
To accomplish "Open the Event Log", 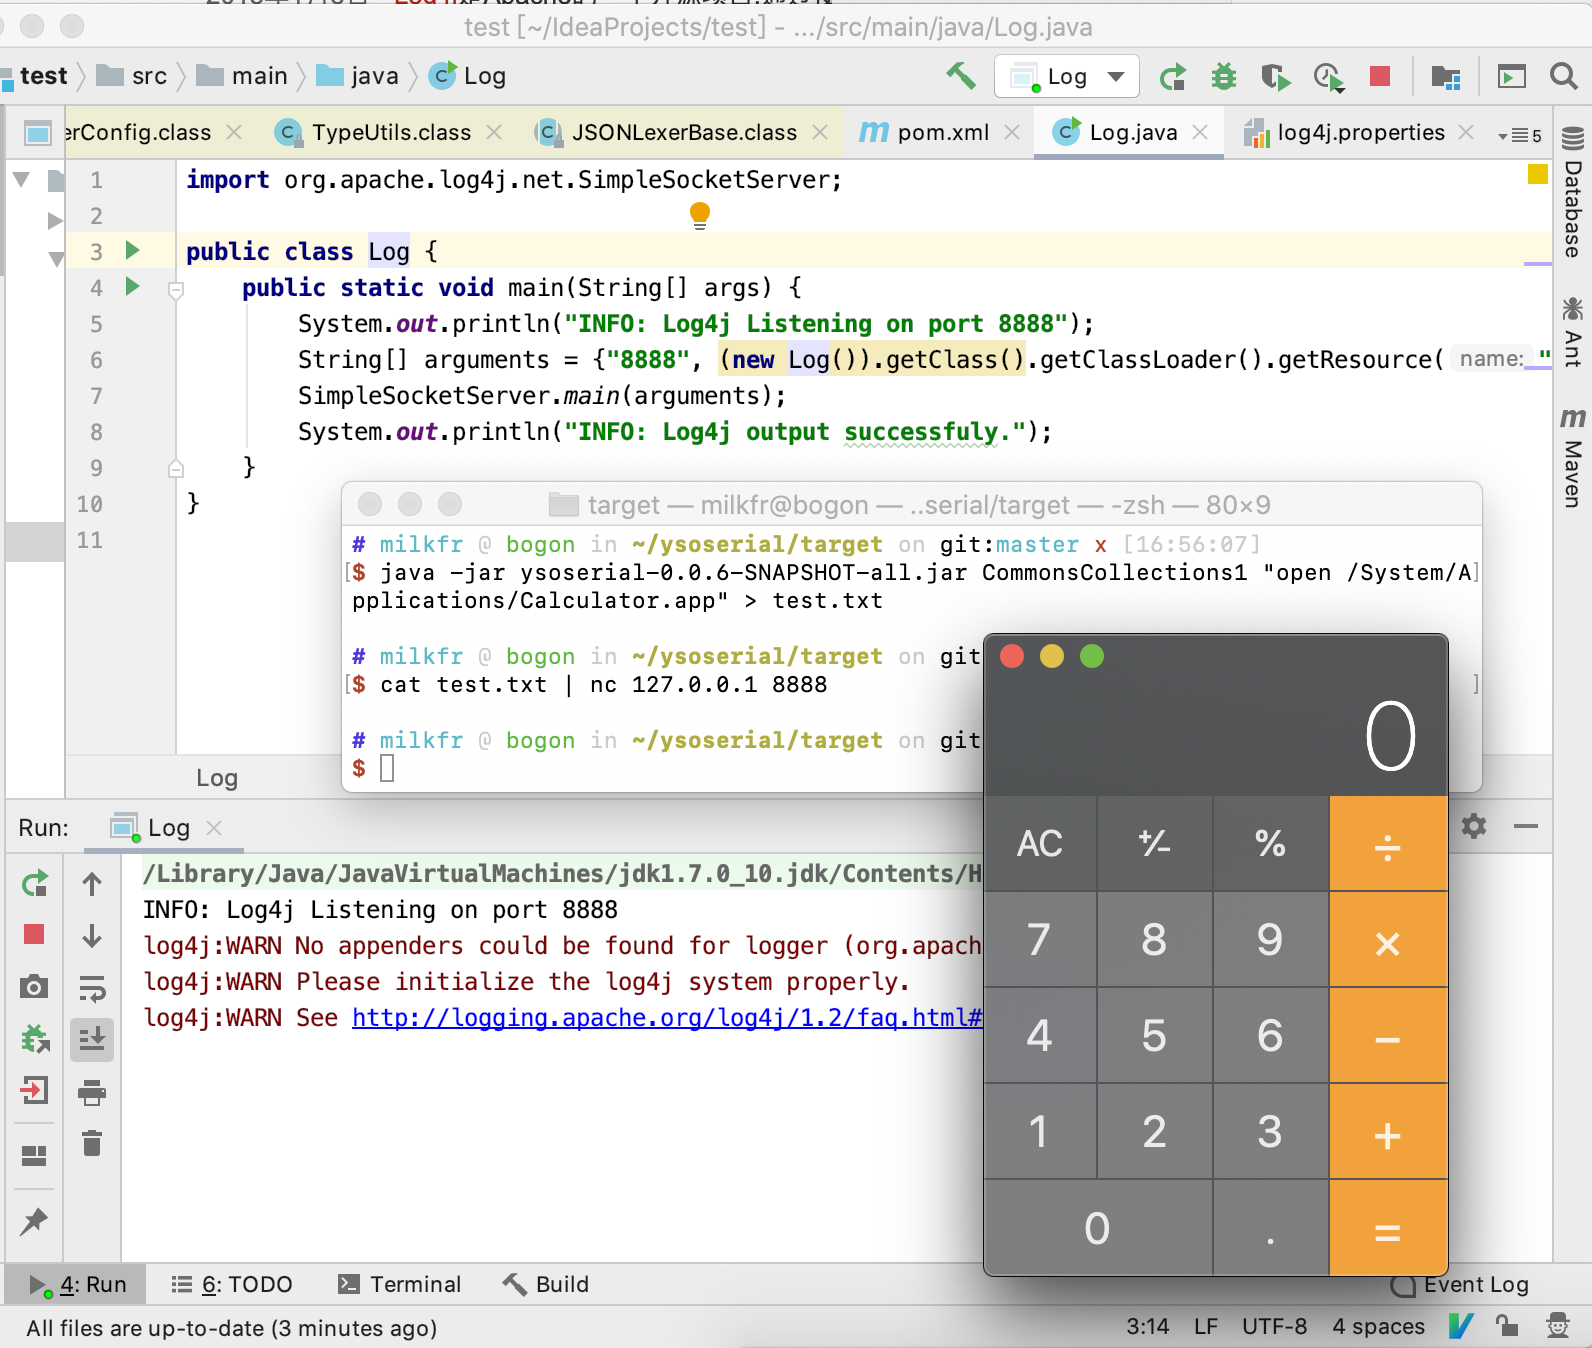I will tap(1460, 1284).
